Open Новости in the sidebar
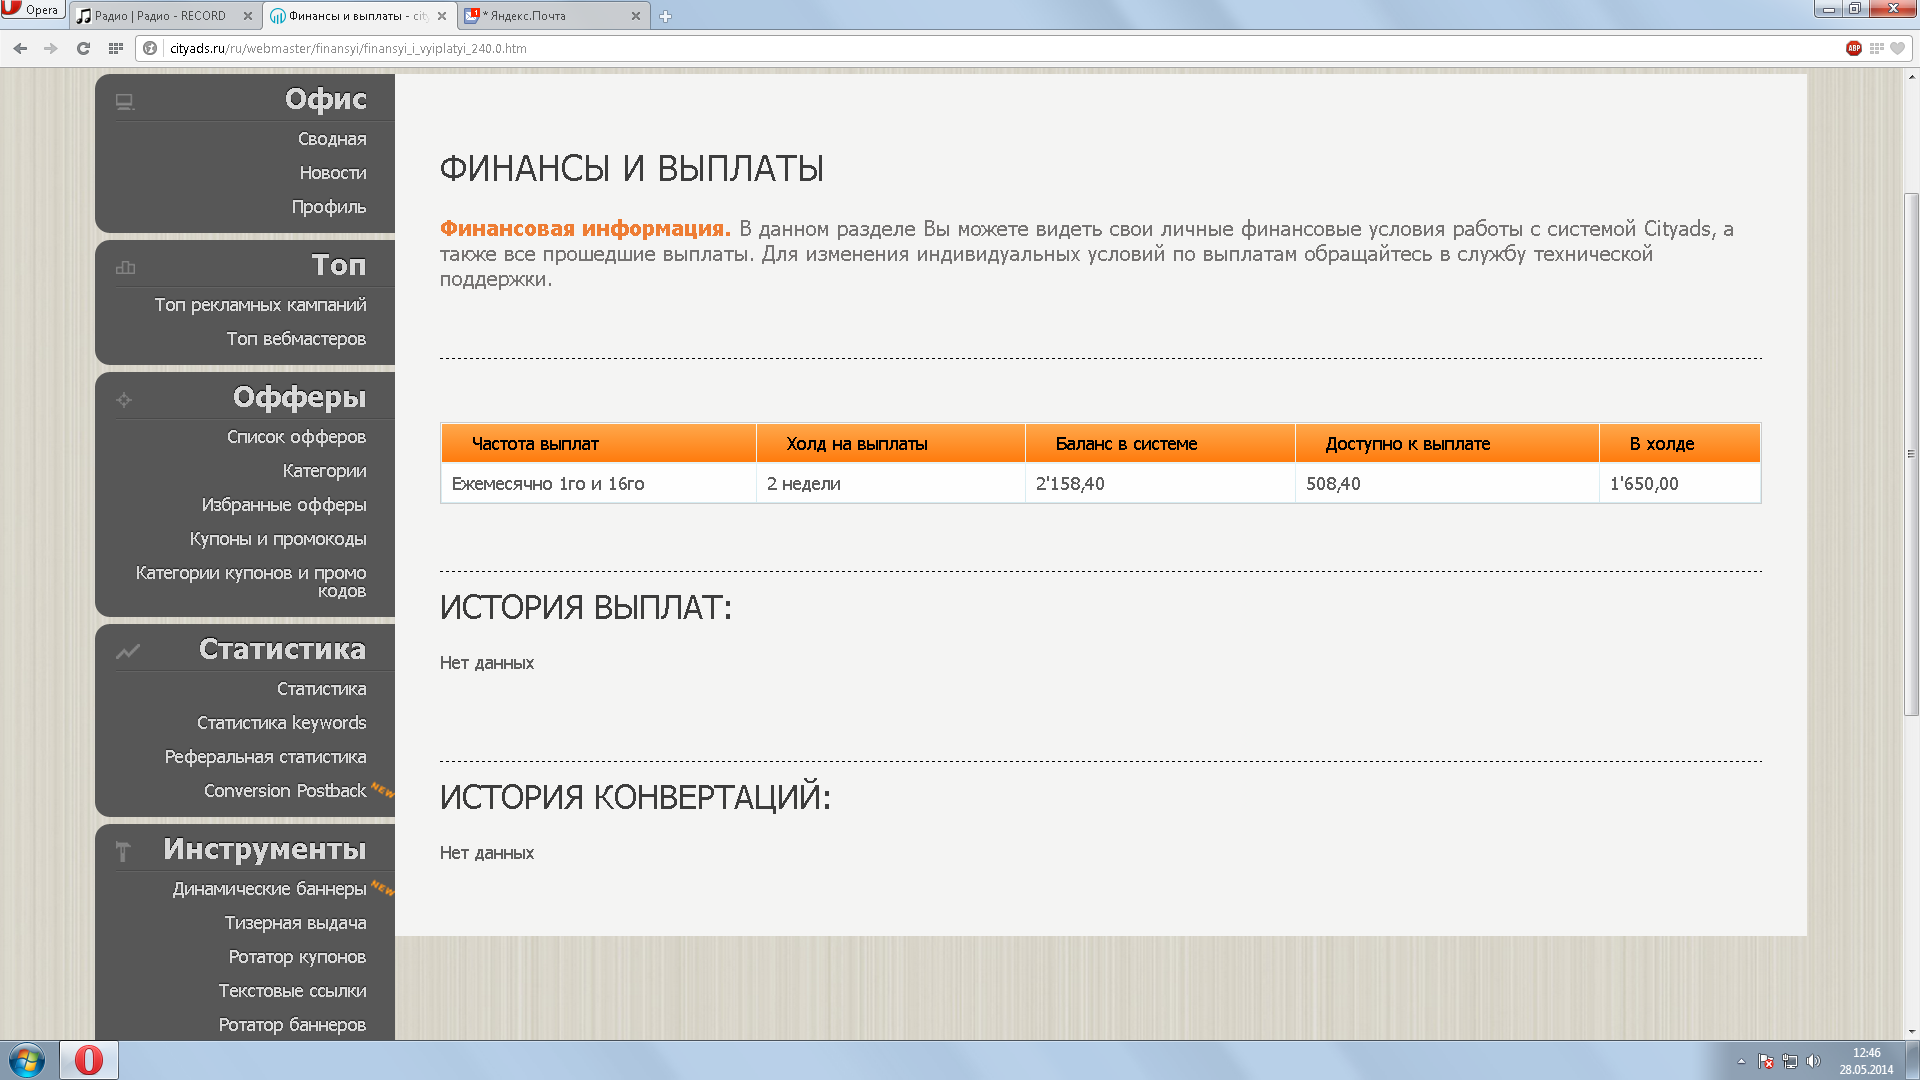Image resolution: width=1920 pixels, height=1080 pixels. tap(333, 173)
